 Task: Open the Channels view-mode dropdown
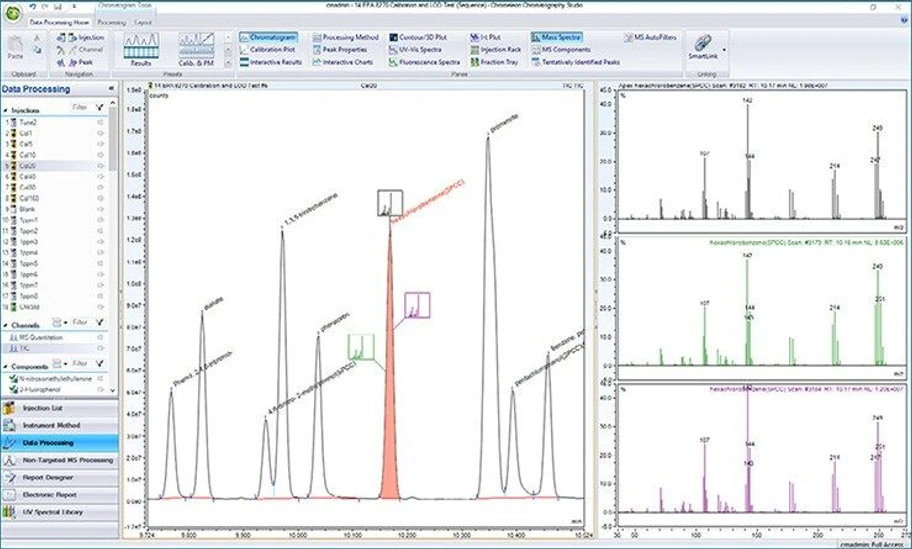[x=59, y=322]
